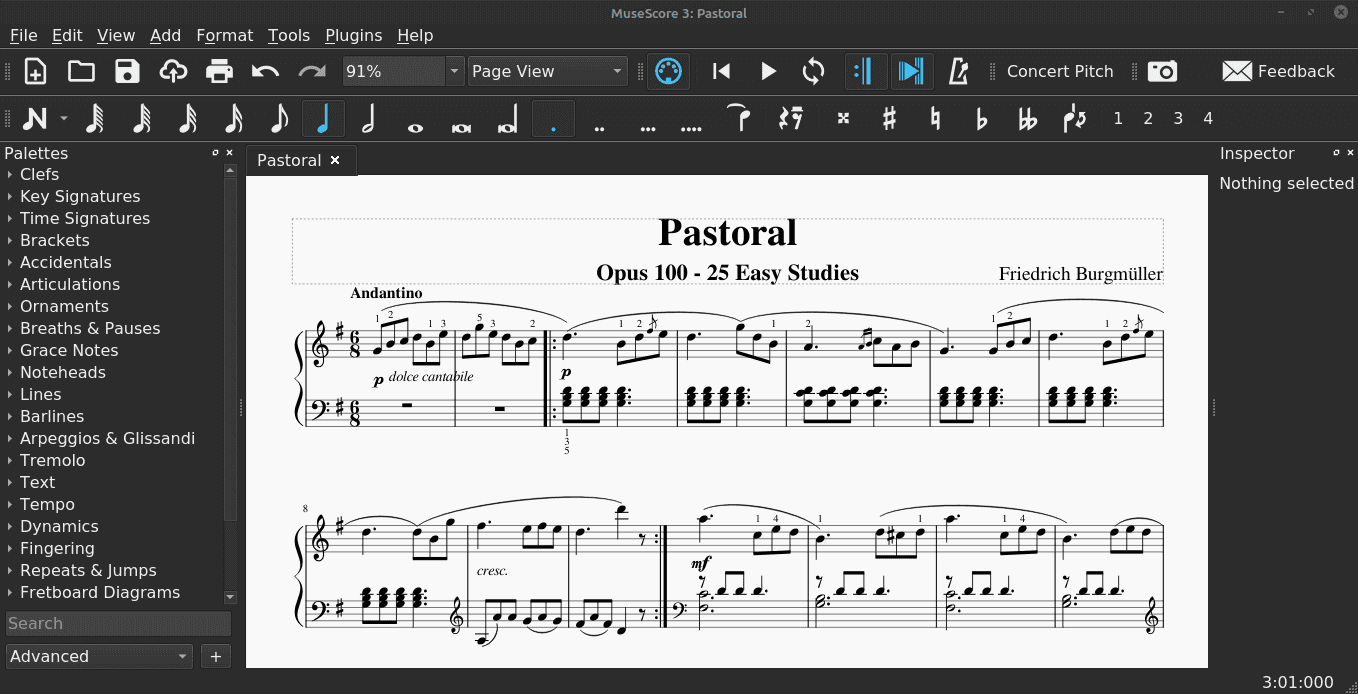The width and height of the screenshot is (1358, 694).
Task: Toggle the MIDI input button
Action: tap(667, 71)
